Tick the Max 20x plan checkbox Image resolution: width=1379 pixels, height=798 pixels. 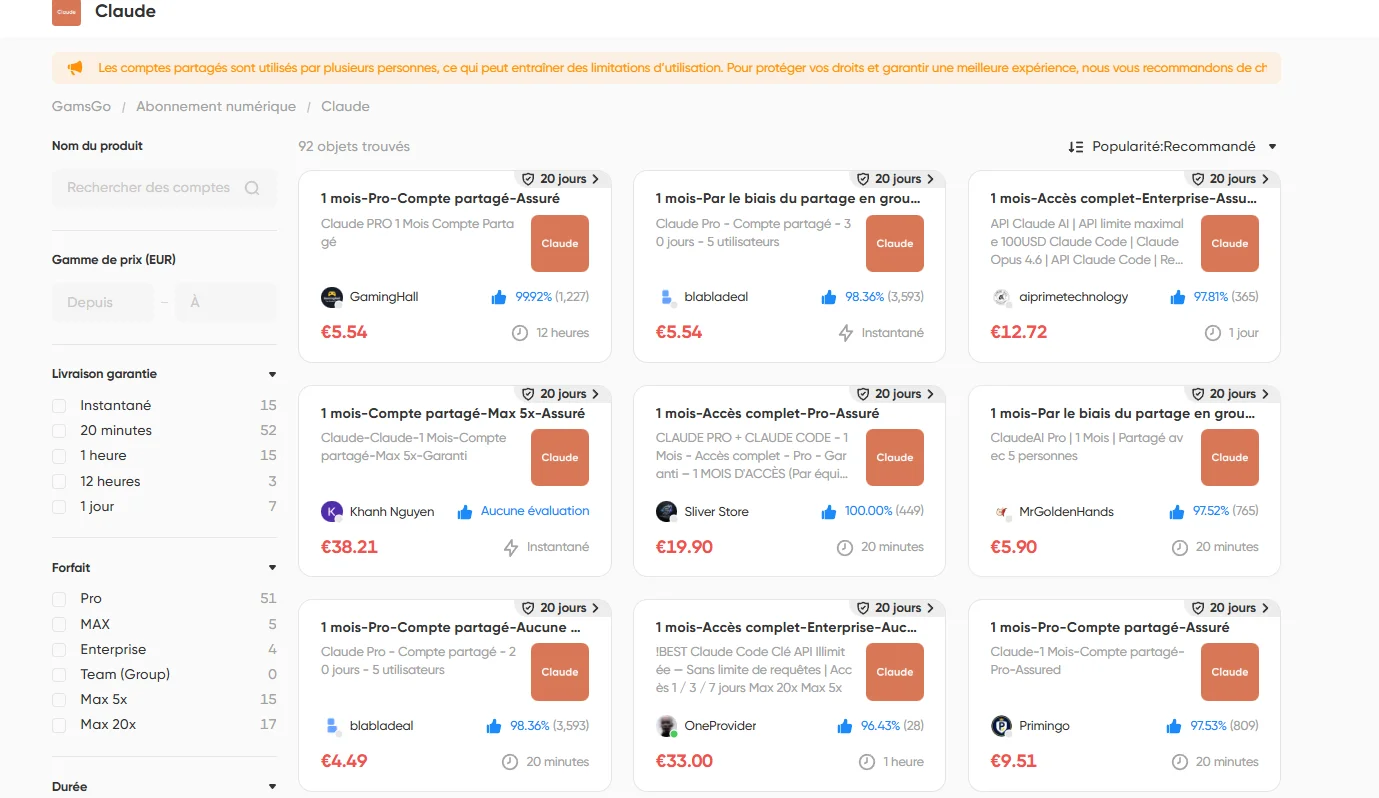(x=59, y=725)
